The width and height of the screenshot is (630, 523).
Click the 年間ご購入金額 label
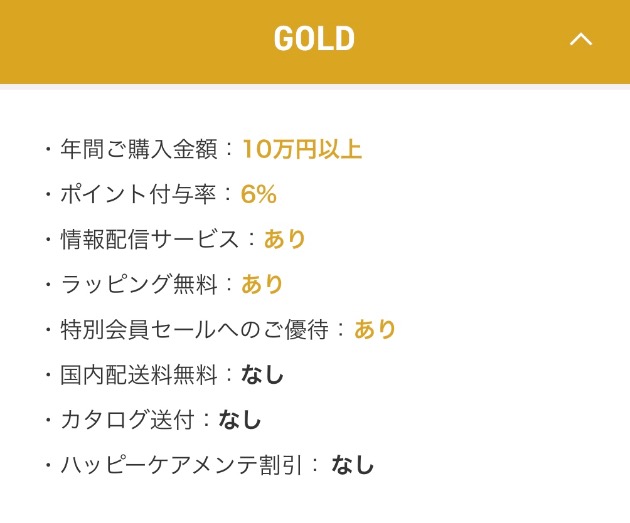pyautogui.click(x=139, y=149)
